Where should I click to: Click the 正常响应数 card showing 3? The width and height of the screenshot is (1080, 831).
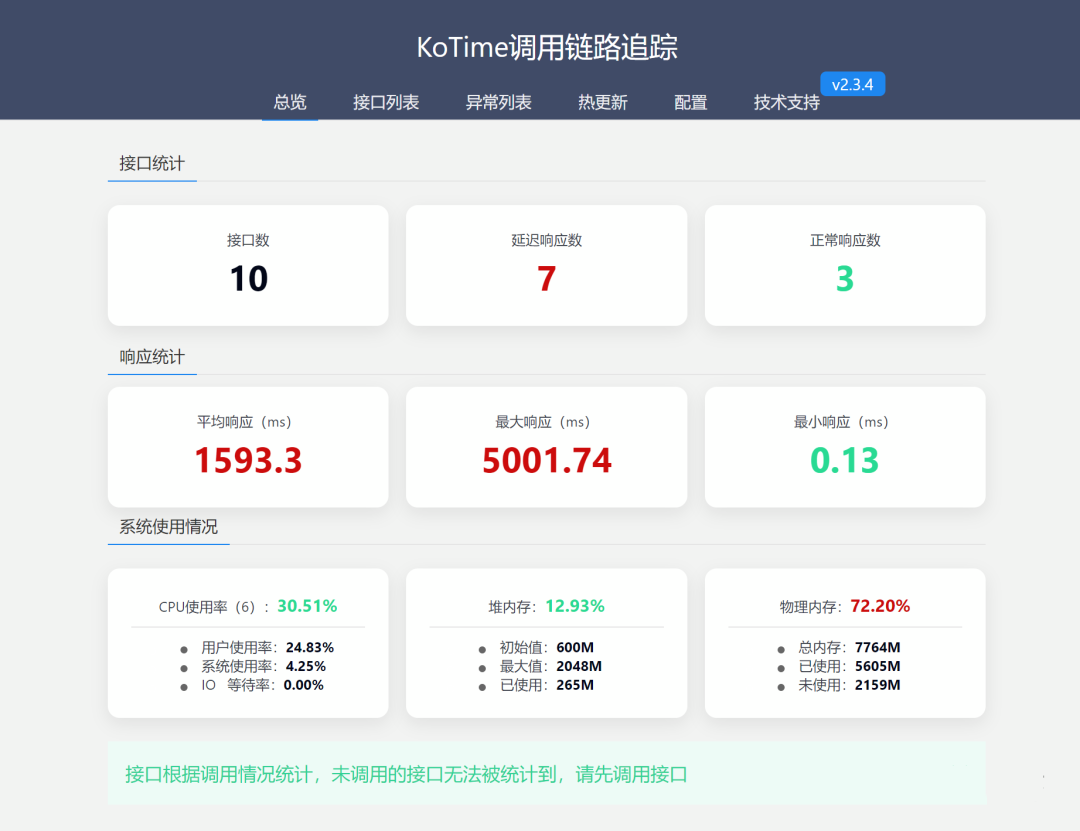coord(845,265)
